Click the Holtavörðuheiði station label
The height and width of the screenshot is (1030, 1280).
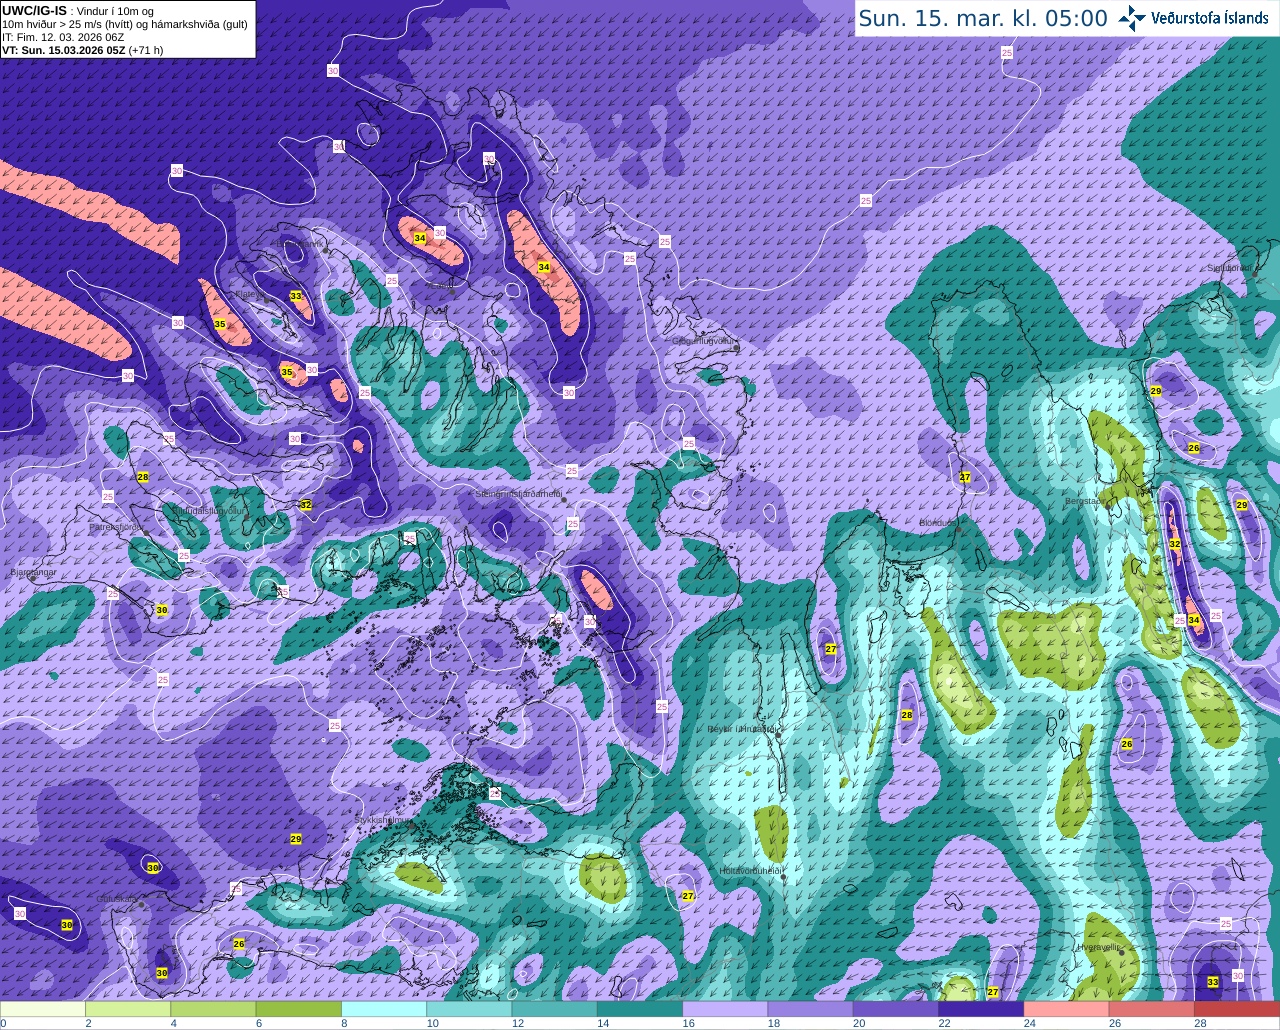[751, 870]
